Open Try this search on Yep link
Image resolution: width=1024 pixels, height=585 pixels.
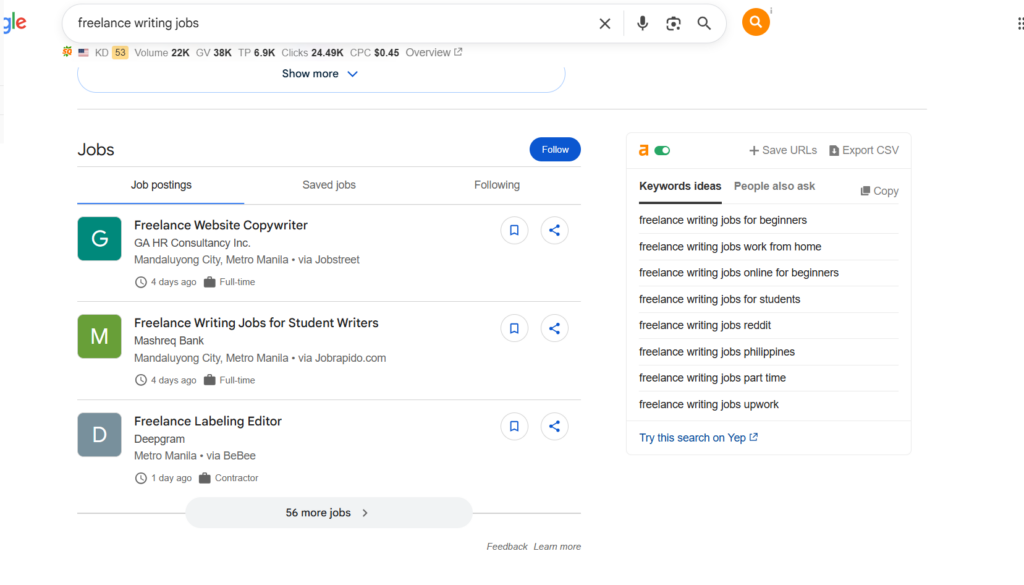point(698,438)
